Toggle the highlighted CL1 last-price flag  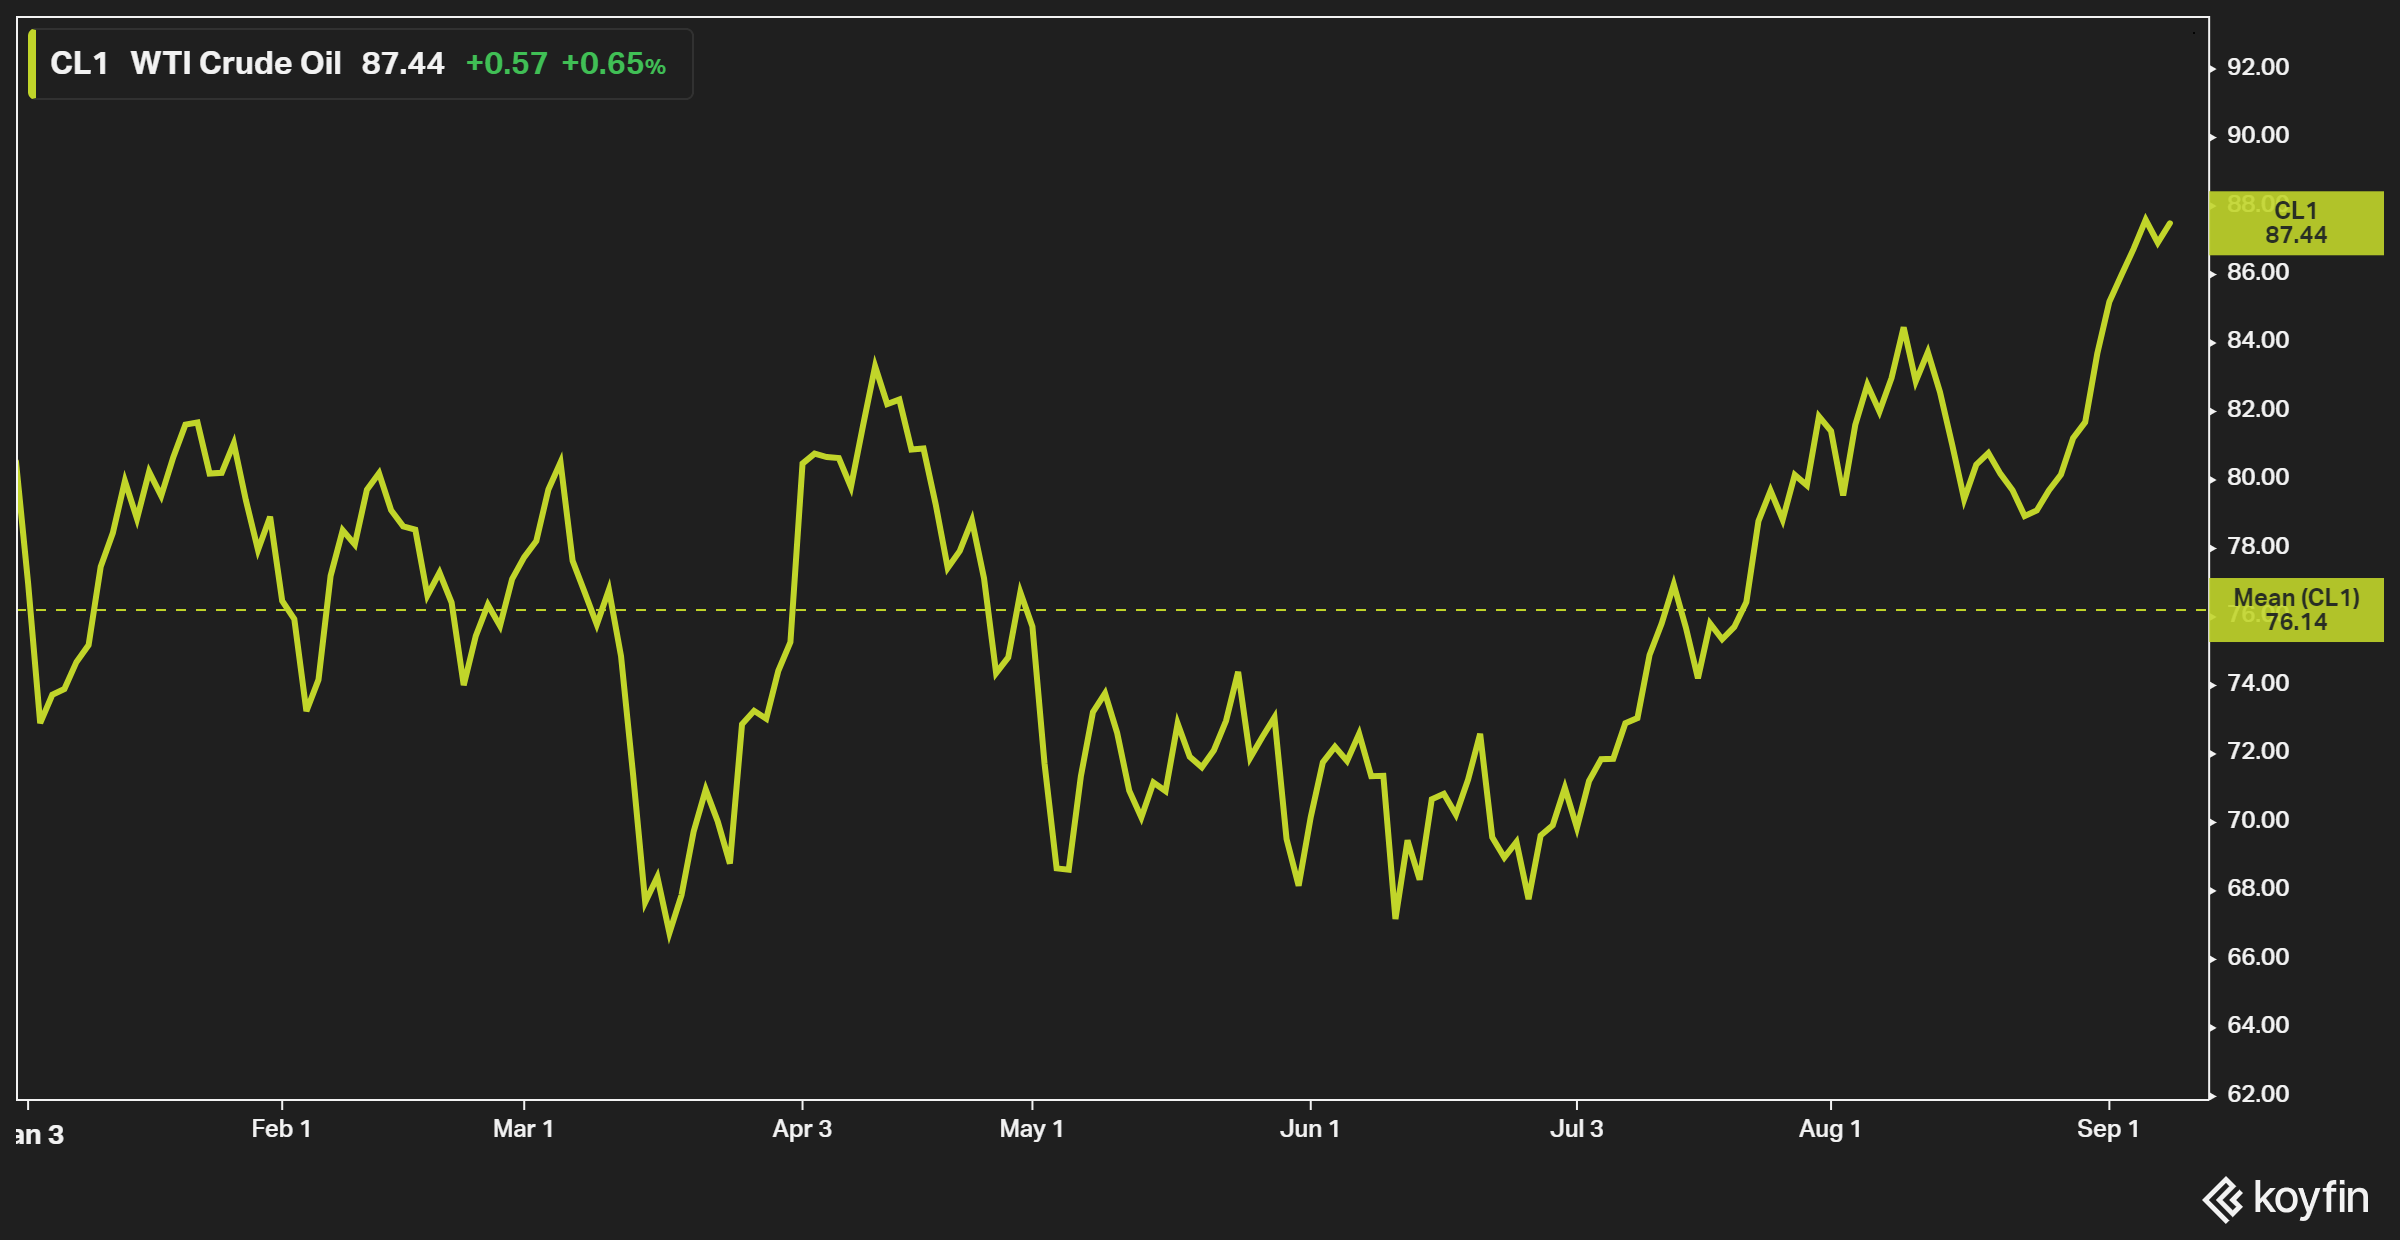[2295, 222]
